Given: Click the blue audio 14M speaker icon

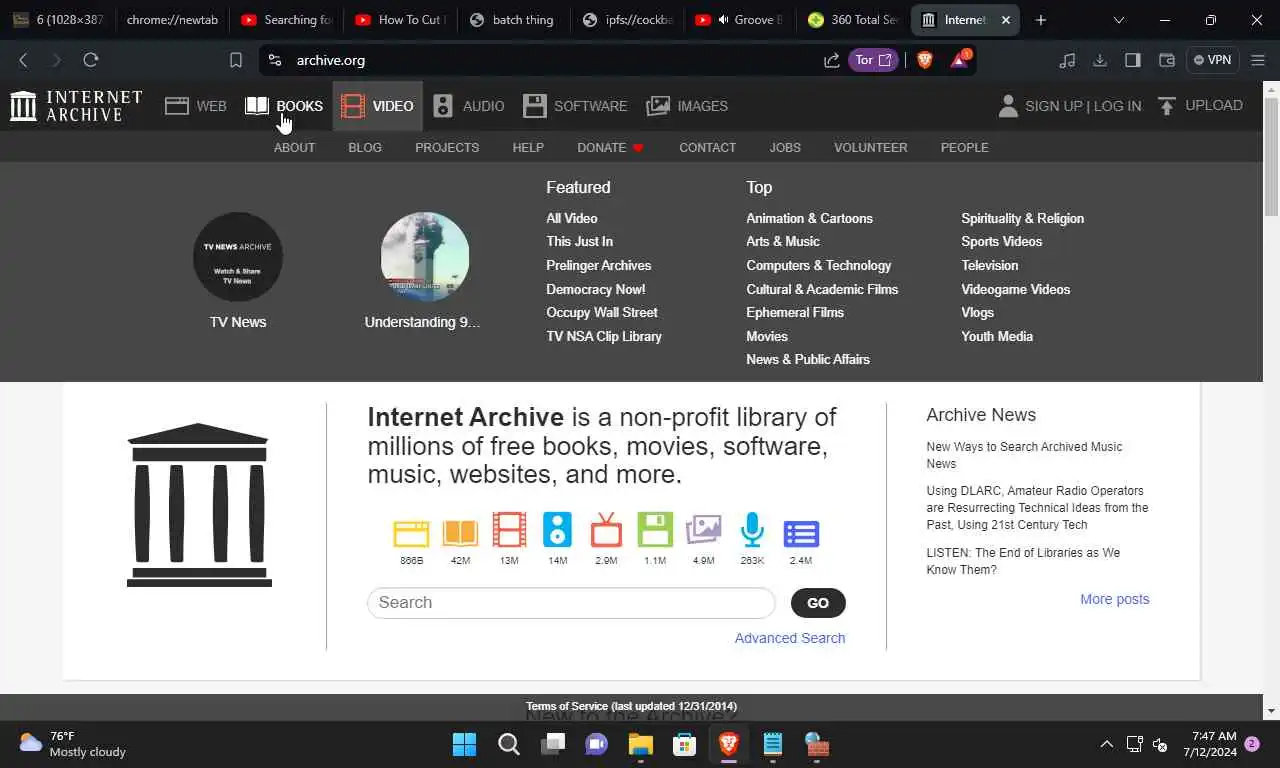Looking at the screenshot, I should 557,530.
